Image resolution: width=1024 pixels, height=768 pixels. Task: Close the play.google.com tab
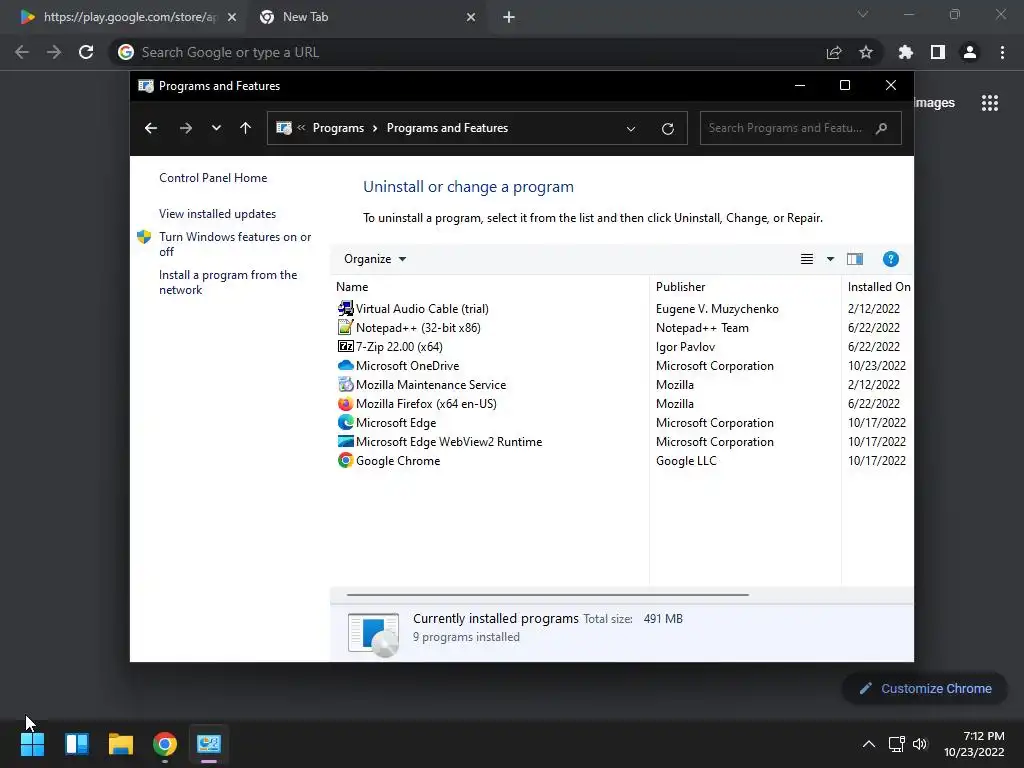[232, 17]
